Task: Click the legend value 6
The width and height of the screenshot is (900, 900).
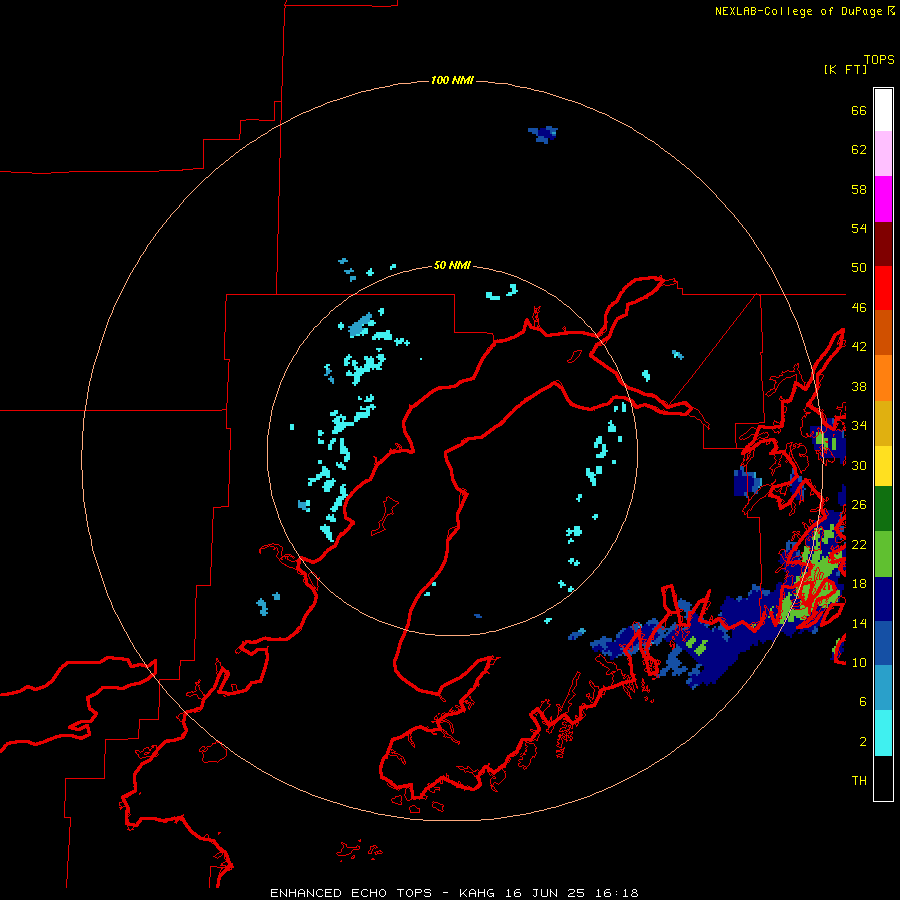Action: coord(863,702)
